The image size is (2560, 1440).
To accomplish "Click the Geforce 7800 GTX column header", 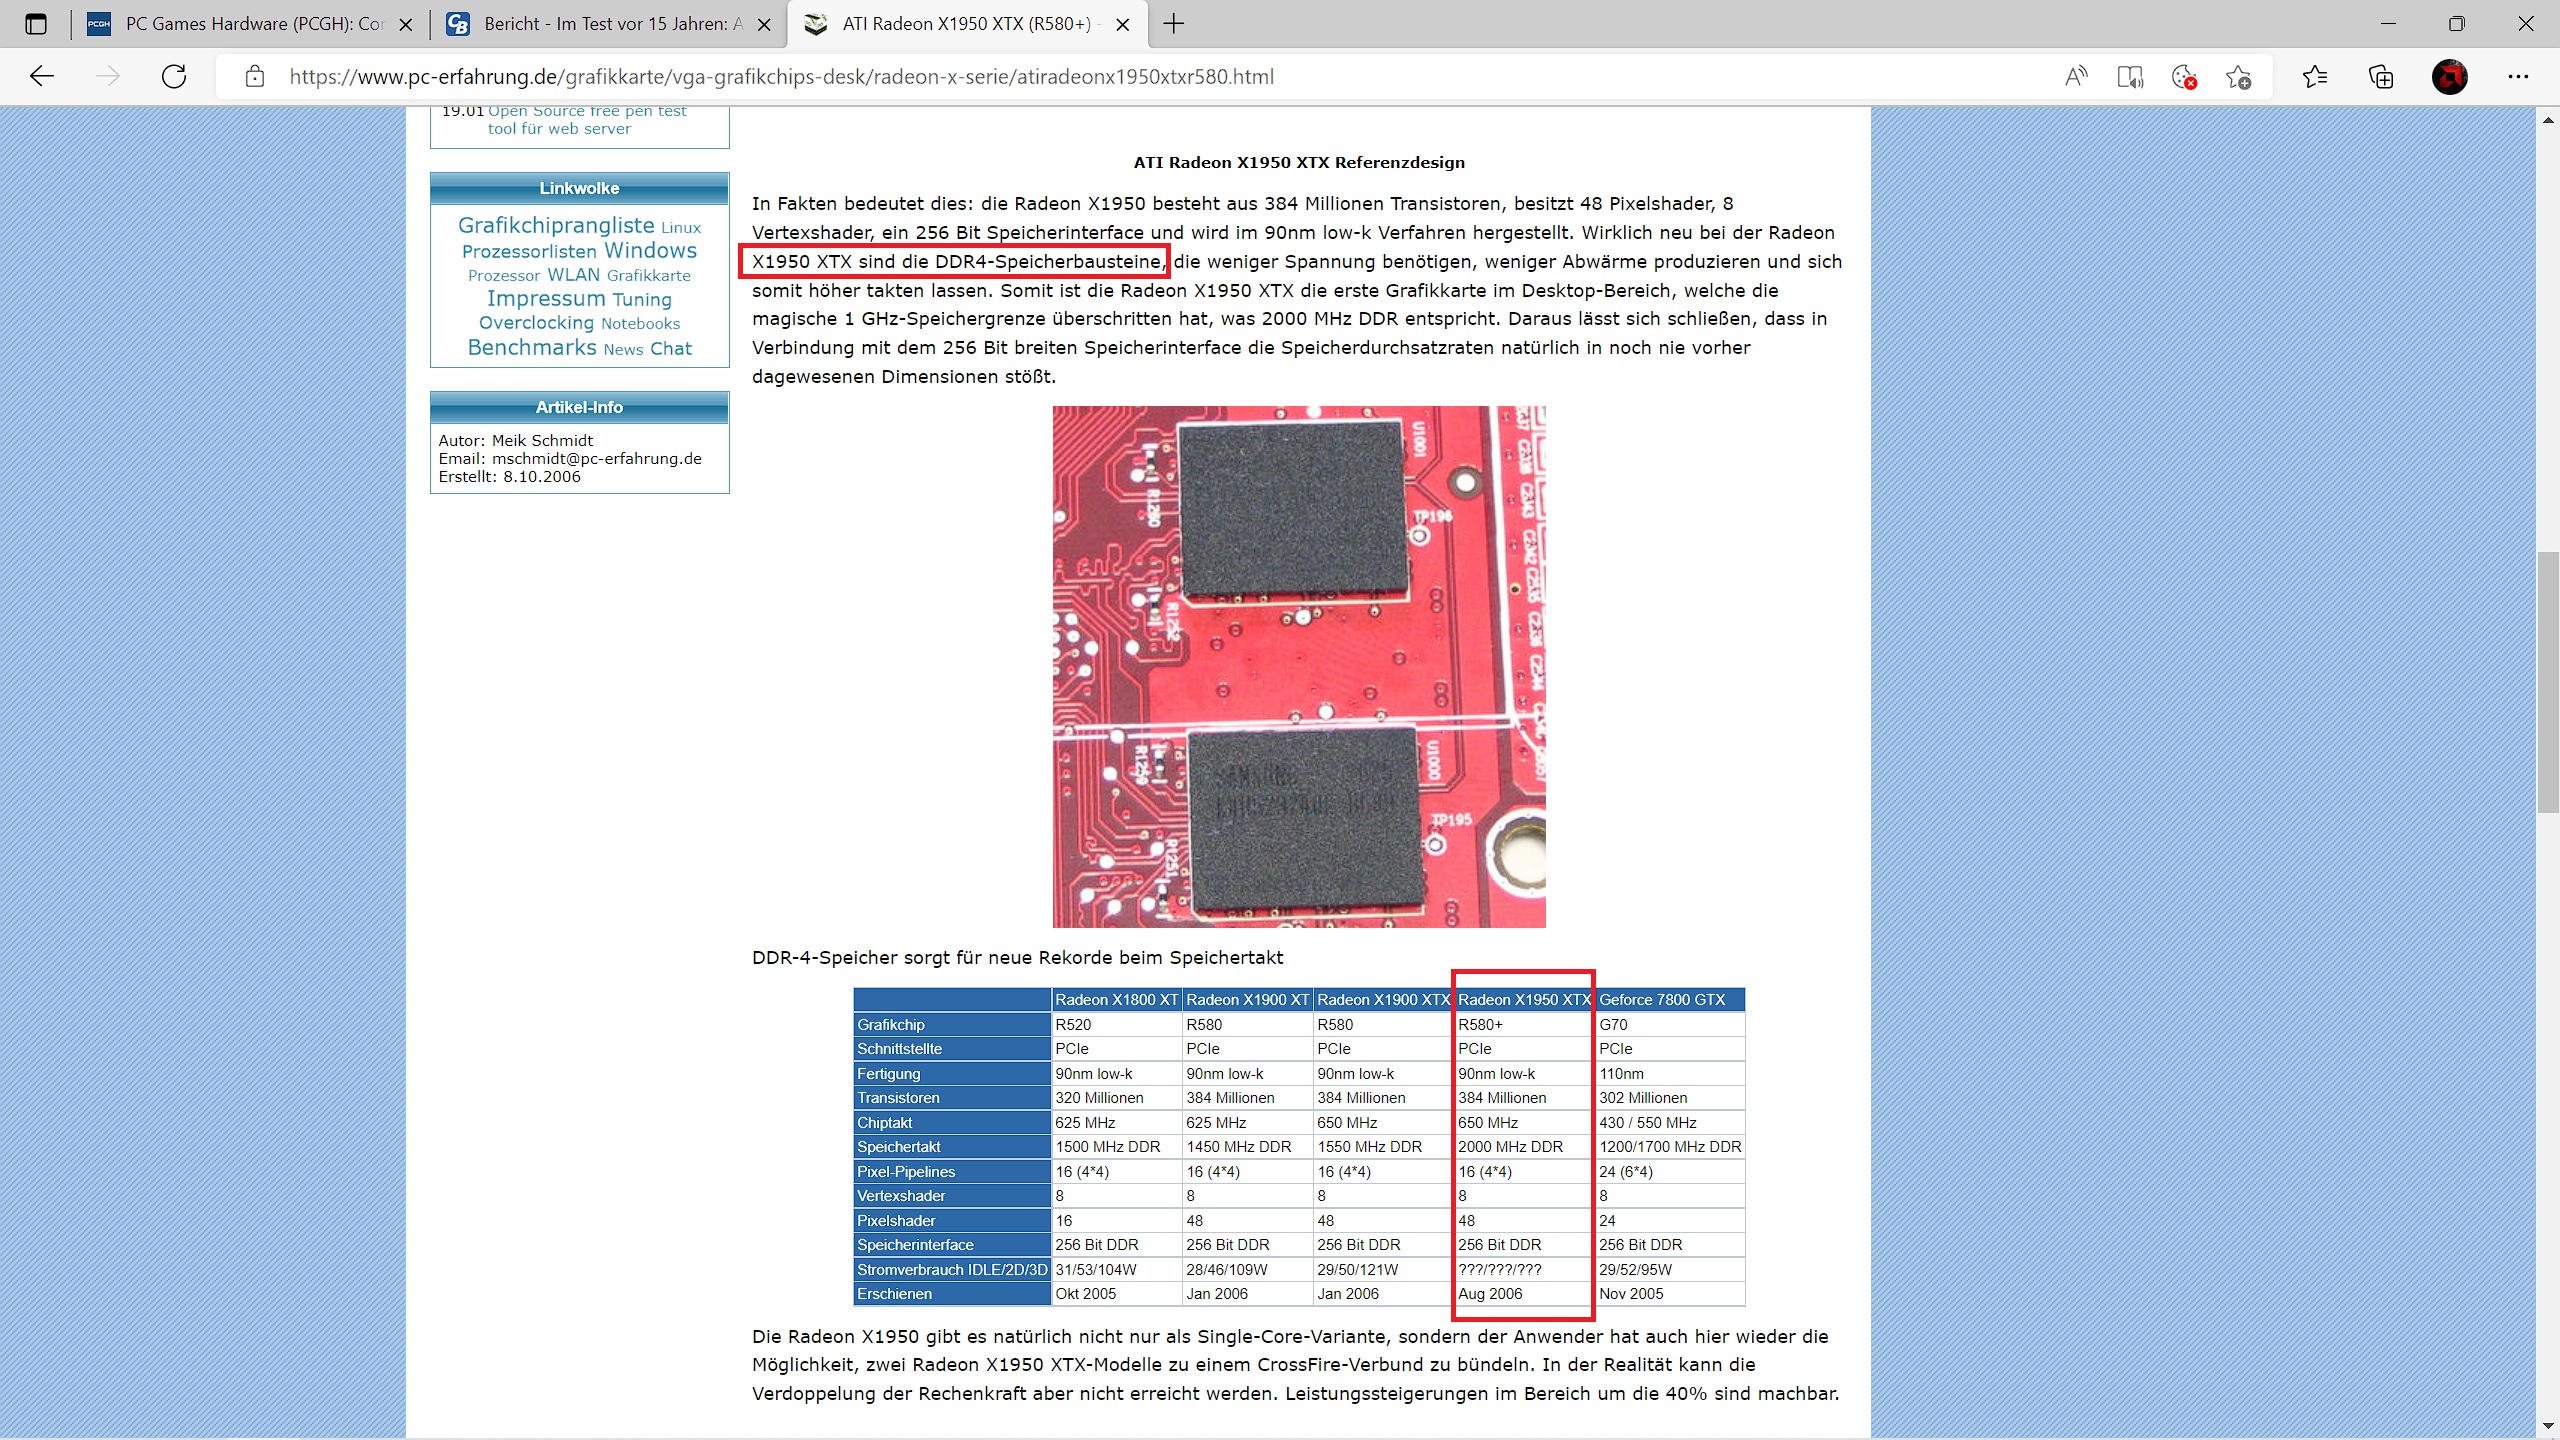I will coord(1670,1000).
